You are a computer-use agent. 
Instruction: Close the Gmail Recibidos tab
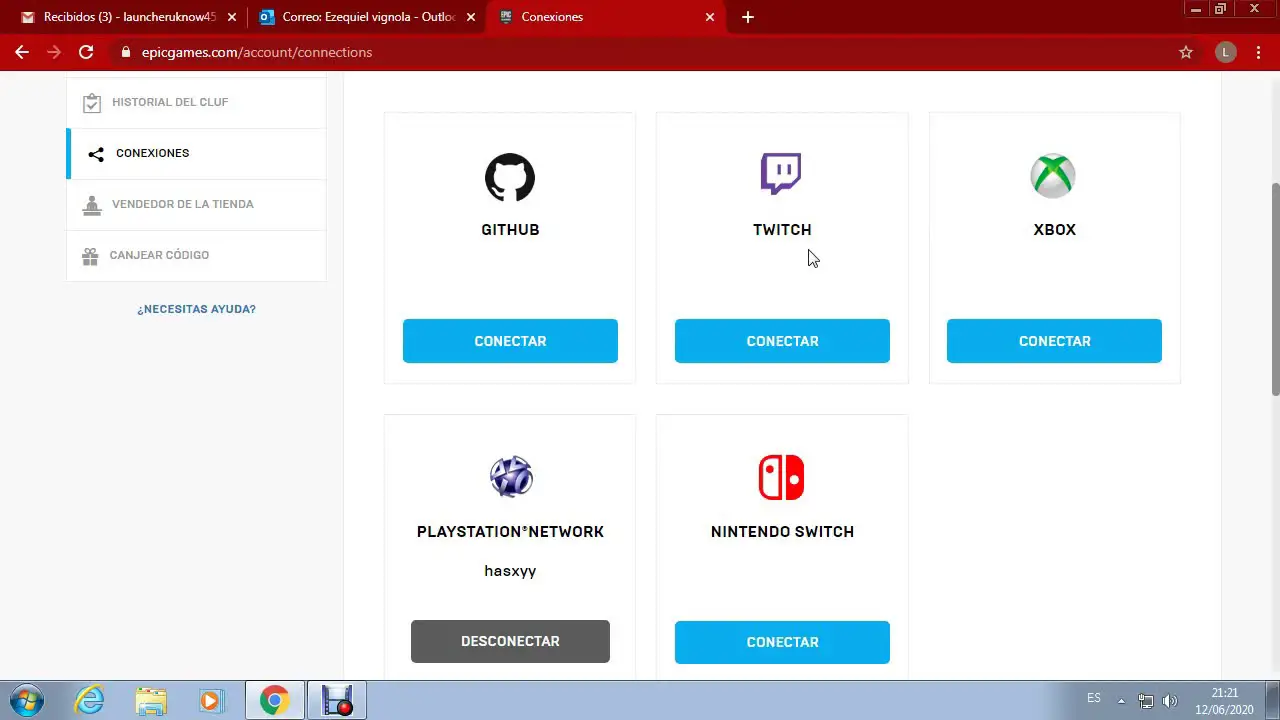click(x=232, y=17)
